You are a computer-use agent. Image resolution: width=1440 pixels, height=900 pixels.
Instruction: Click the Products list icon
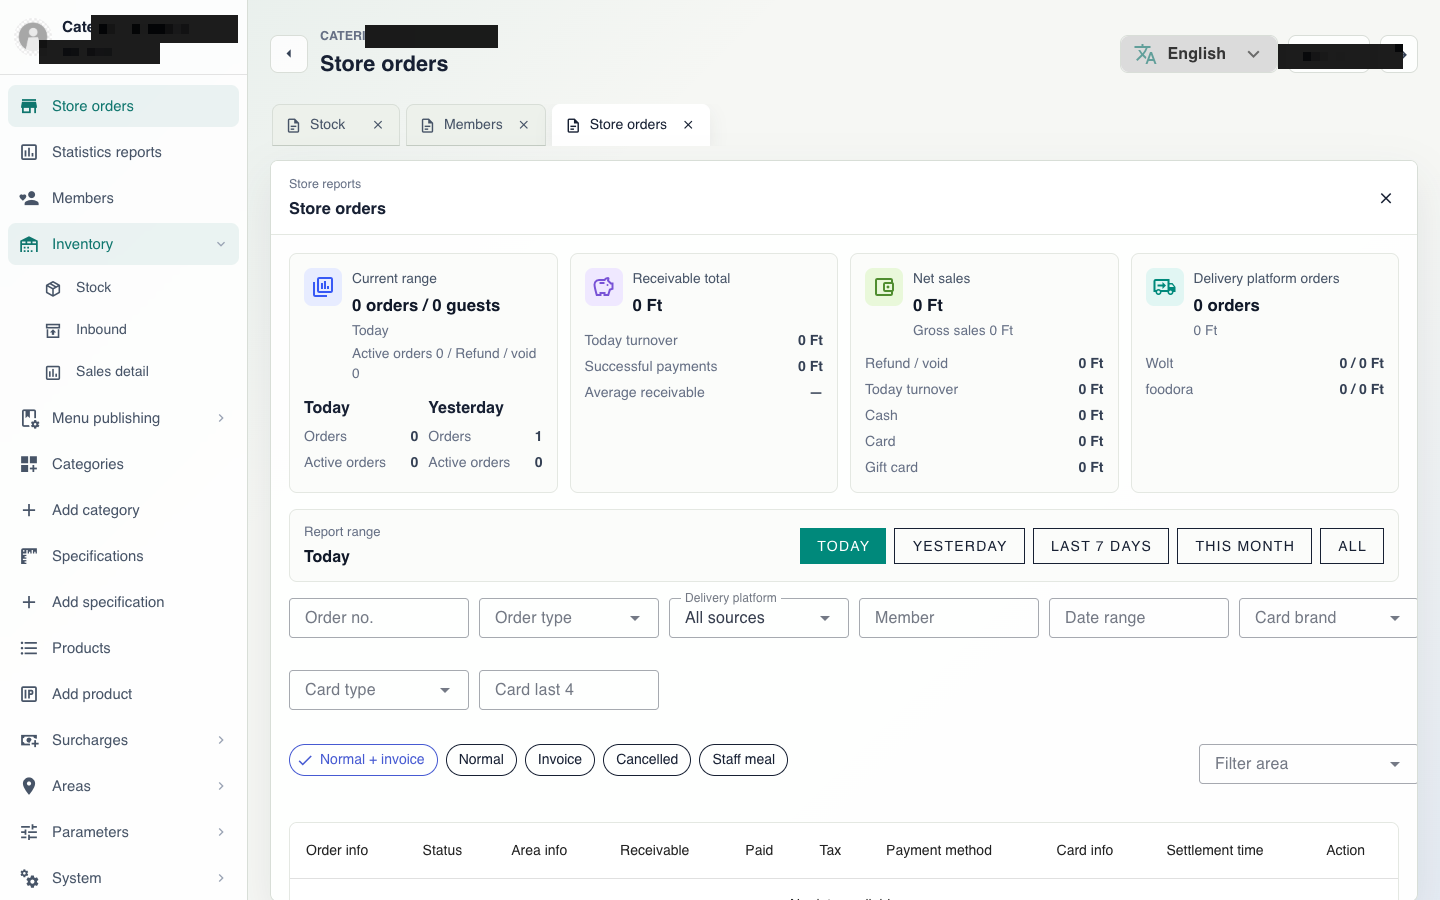pyautogui.click(x=29, y=648)
